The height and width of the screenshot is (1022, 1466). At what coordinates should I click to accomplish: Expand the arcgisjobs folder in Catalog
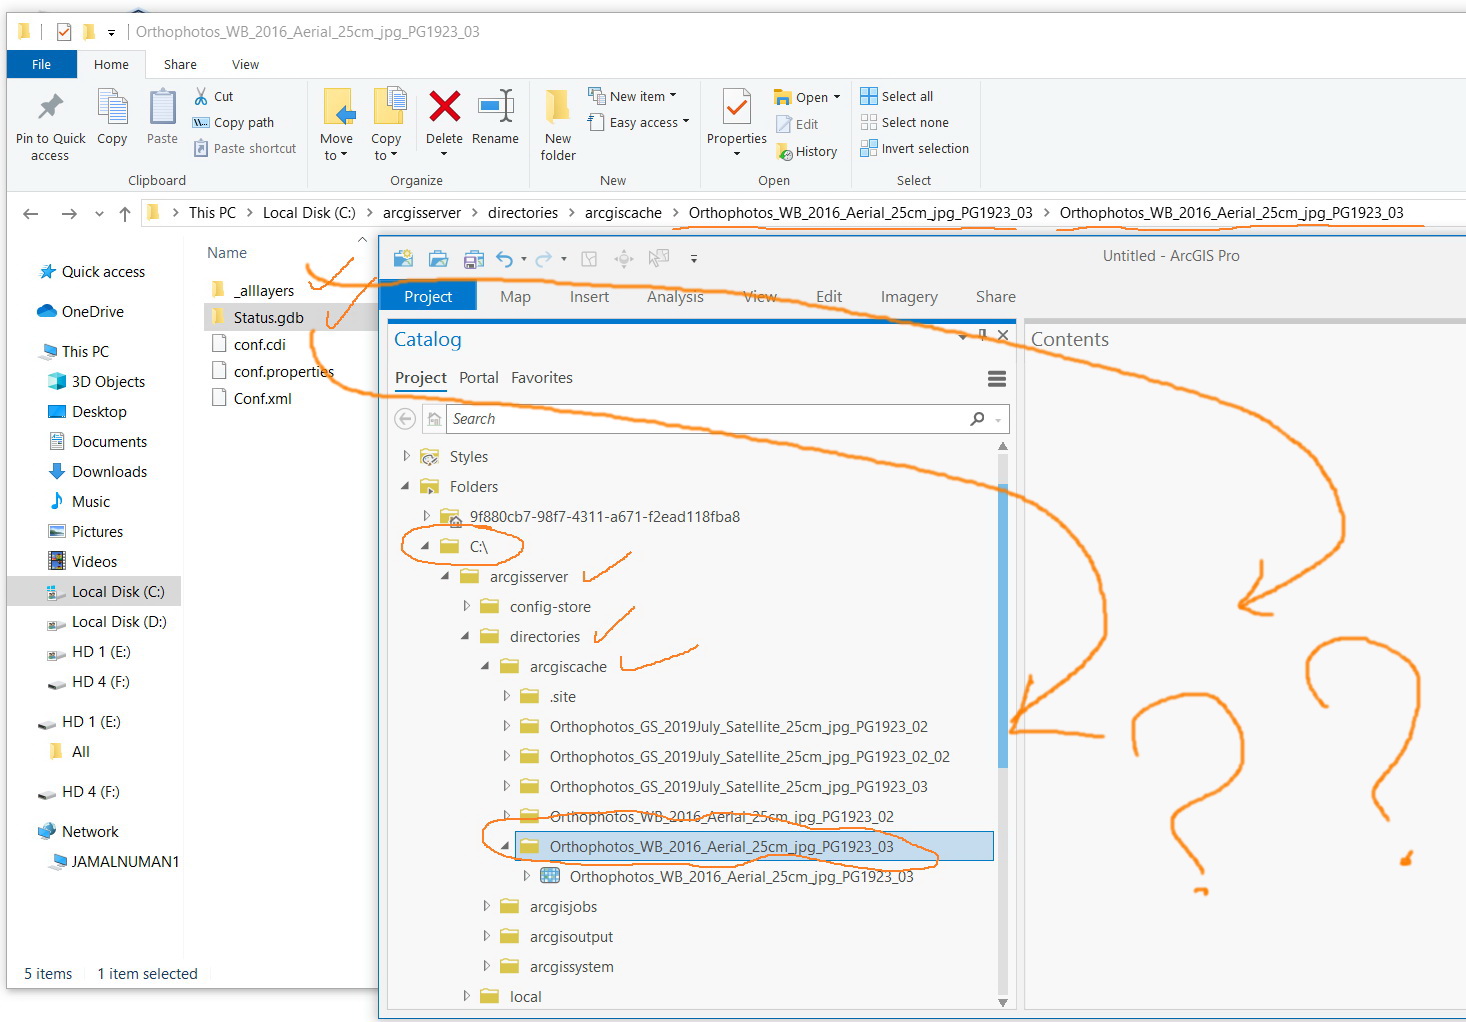coord(486,906)
